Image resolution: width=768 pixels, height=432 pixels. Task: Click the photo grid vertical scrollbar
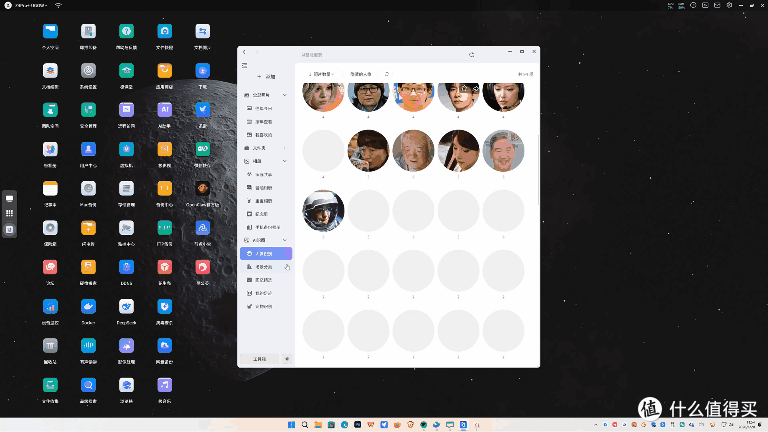538,169
